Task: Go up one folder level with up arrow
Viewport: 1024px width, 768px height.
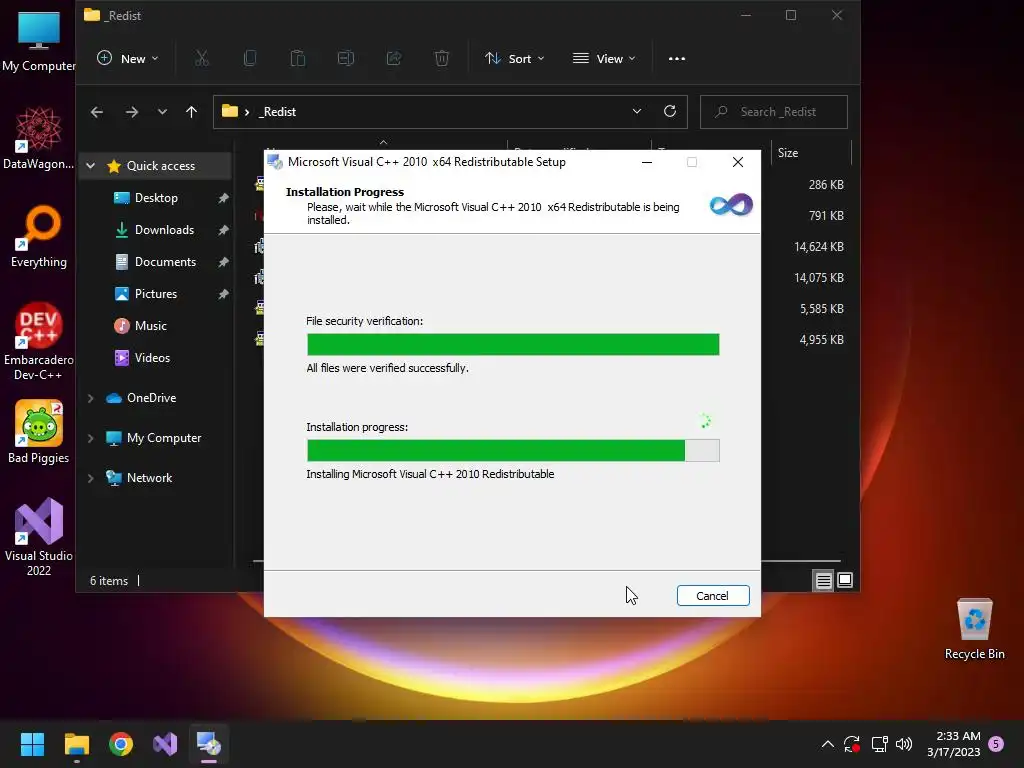Action: tap(191, 112)
